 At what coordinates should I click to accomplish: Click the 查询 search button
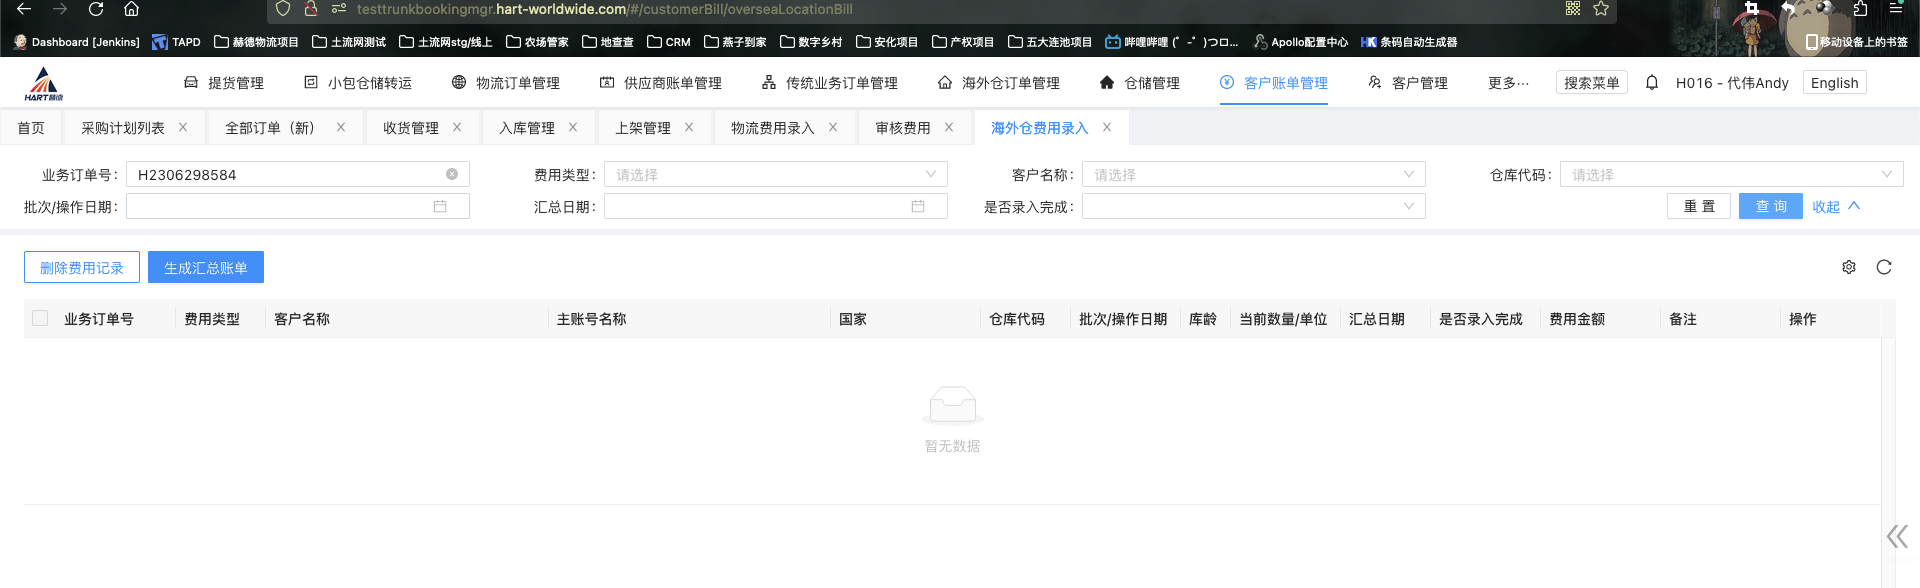pos(1770,206)
